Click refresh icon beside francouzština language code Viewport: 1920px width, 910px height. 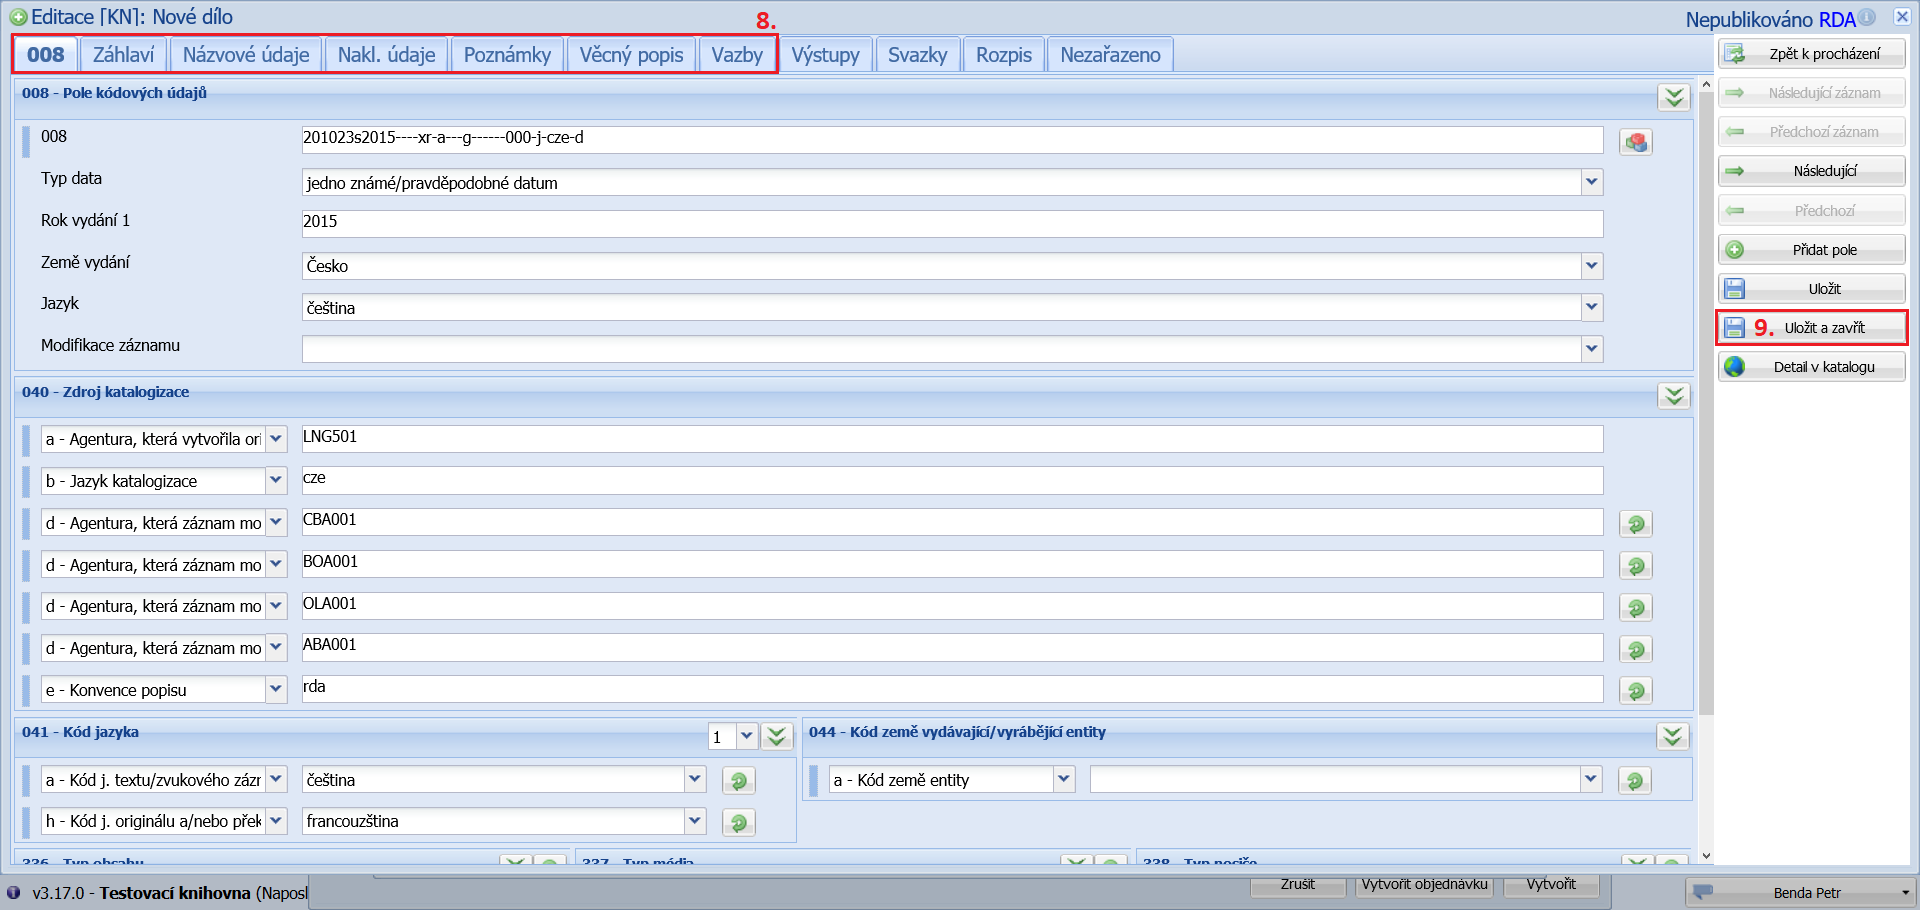(x=739, y=823)
